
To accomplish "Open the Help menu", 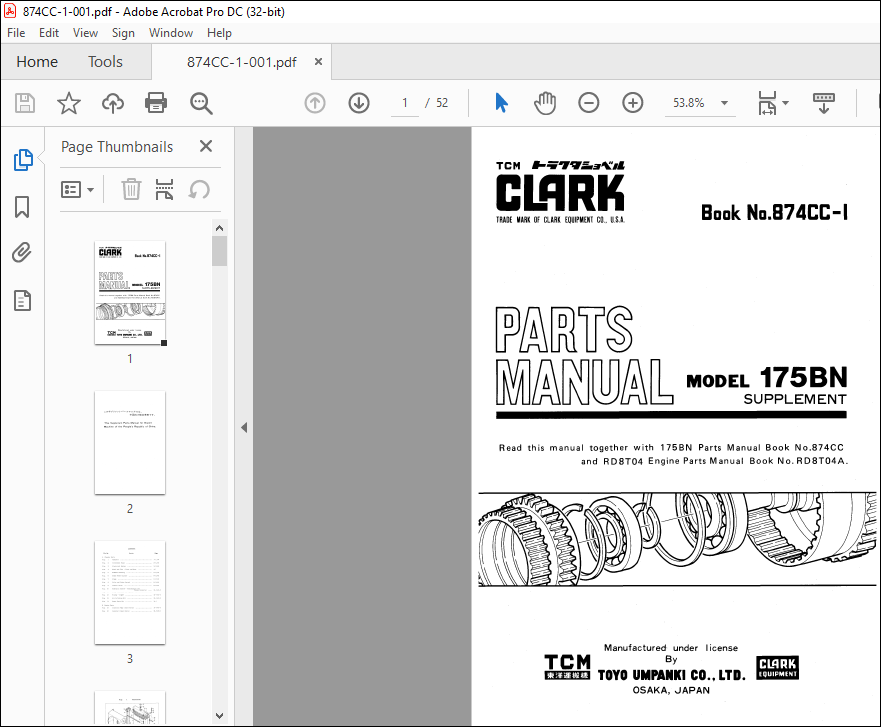I will pyautogui.click(x=219, y=33).
